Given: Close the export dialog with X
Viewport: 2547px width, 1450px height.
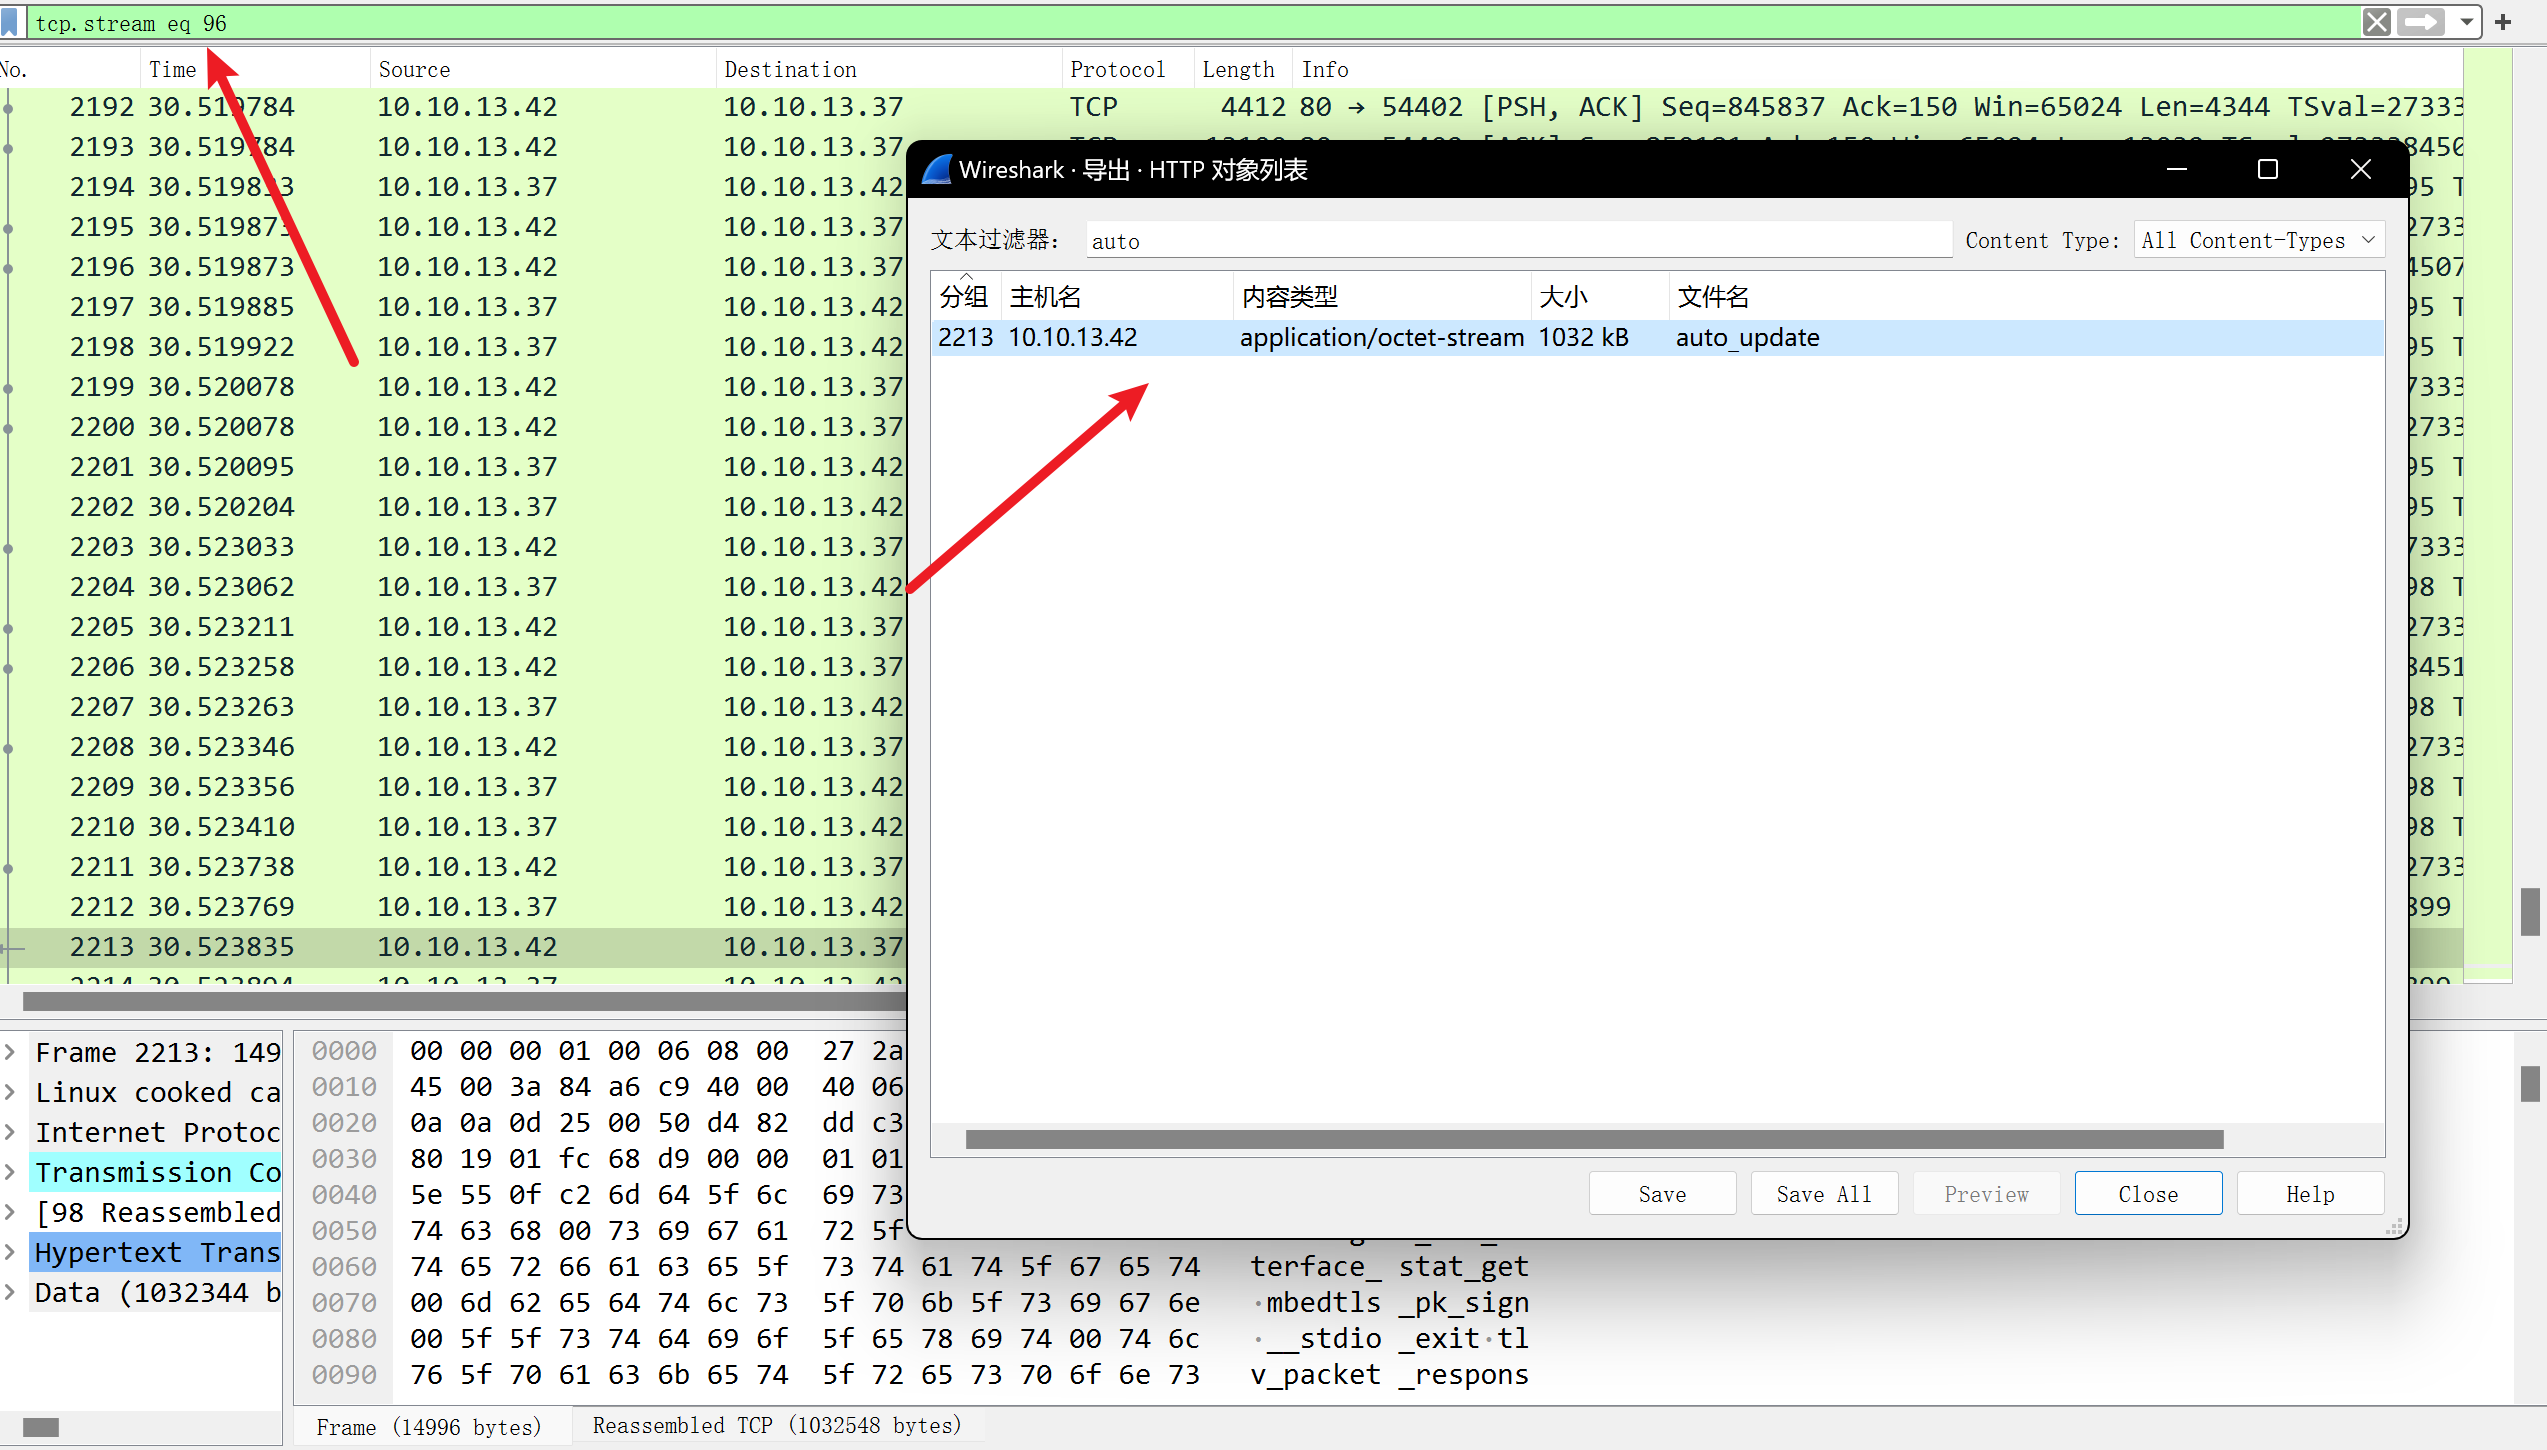Looking at the screenshot, I should [x=2361, y=170].
